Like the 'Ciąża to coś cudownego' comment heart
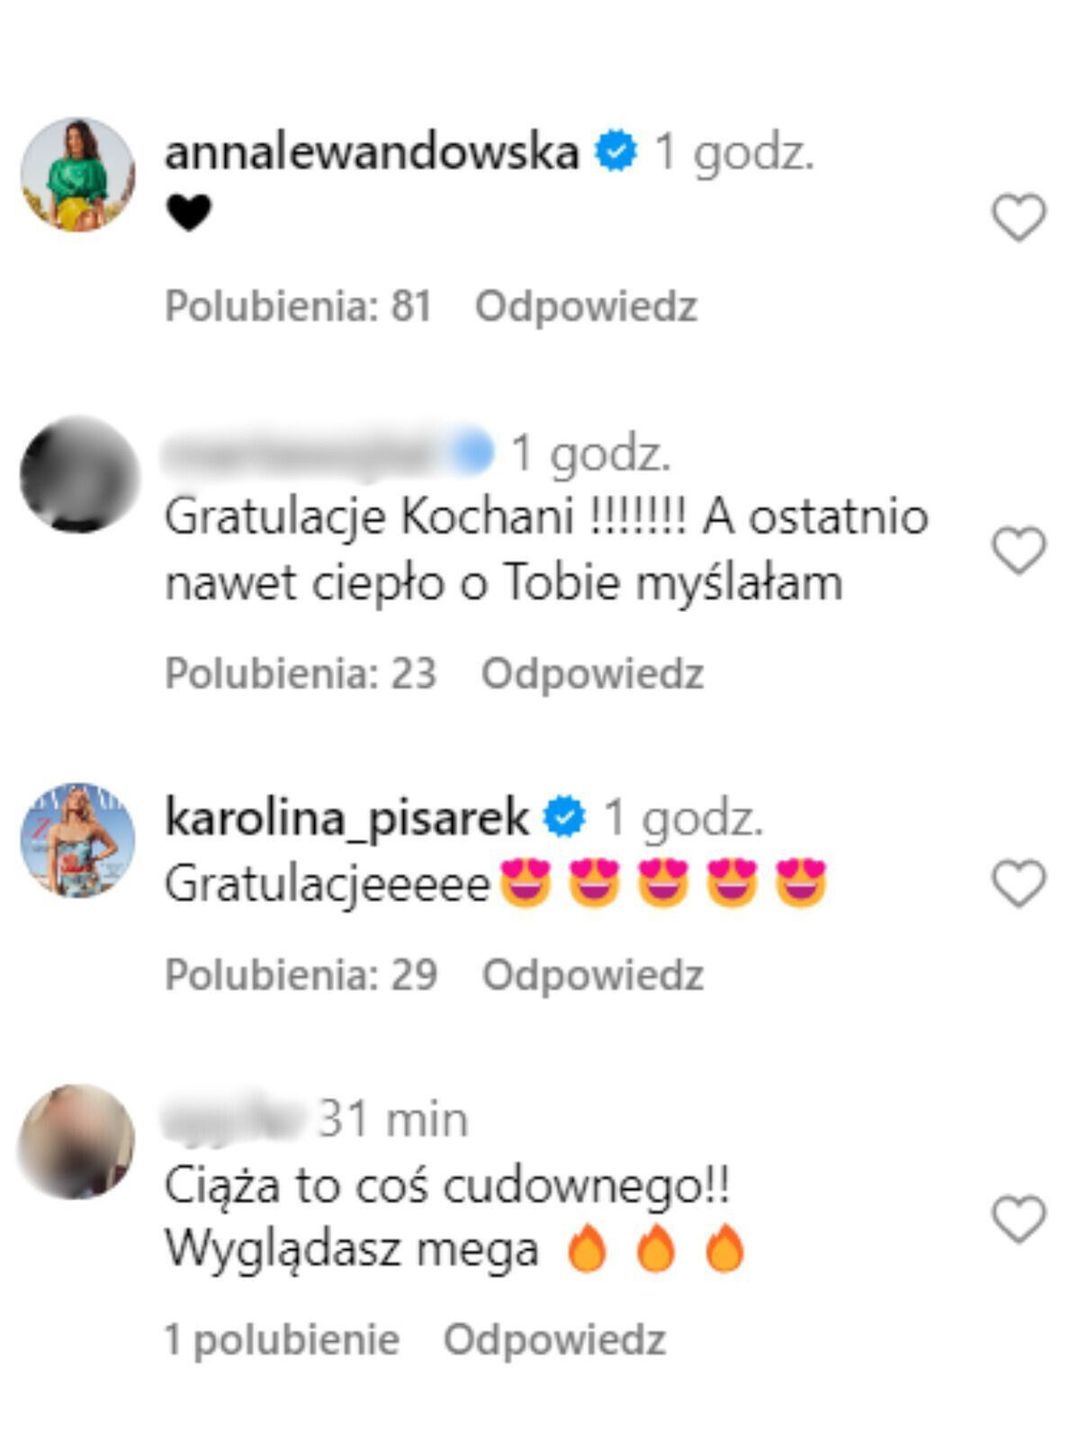The image size is (1080, 1440). point(1018,1218)
